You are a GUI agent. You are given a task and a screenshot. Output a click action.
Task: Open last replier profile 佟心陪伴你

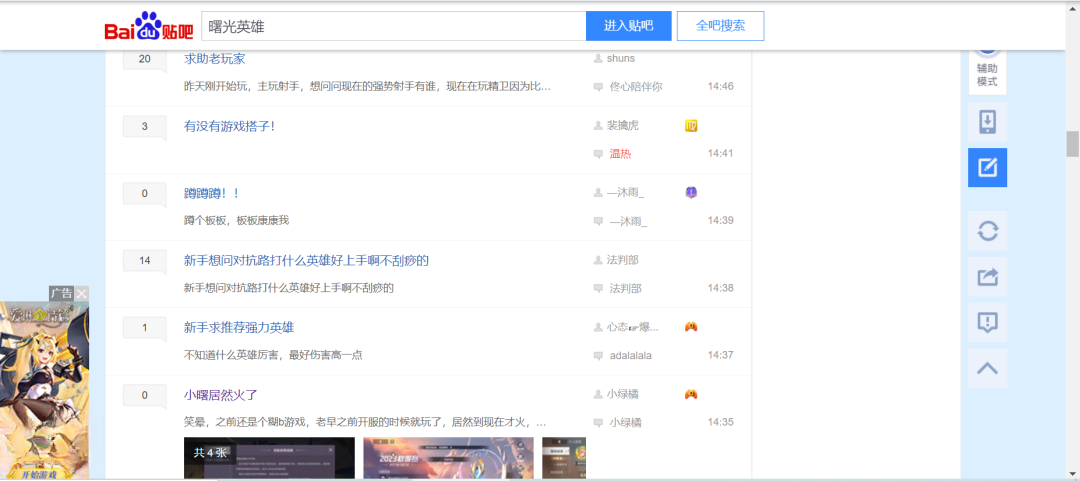pyautogui.click(x=636, y=87)
